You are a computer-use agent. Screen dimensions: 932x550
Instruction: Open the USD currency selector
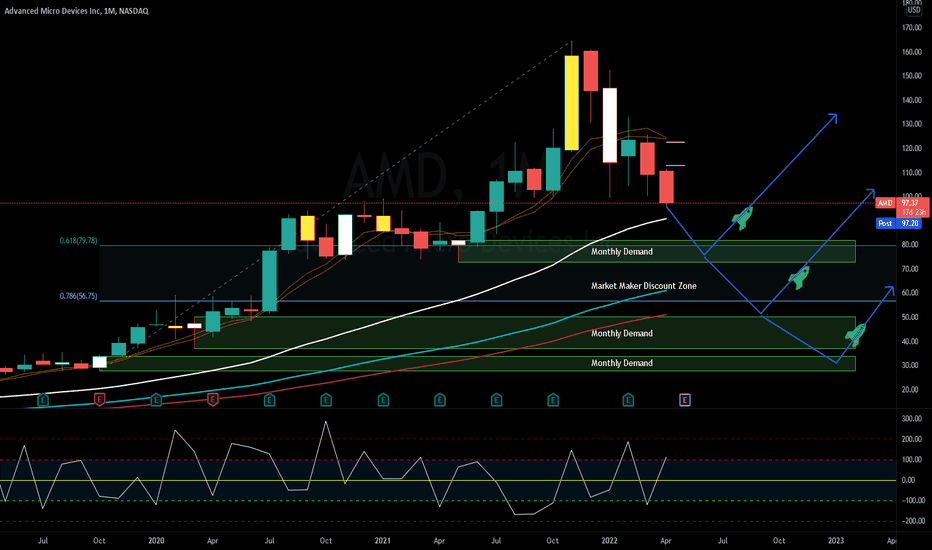coord(914,10)
